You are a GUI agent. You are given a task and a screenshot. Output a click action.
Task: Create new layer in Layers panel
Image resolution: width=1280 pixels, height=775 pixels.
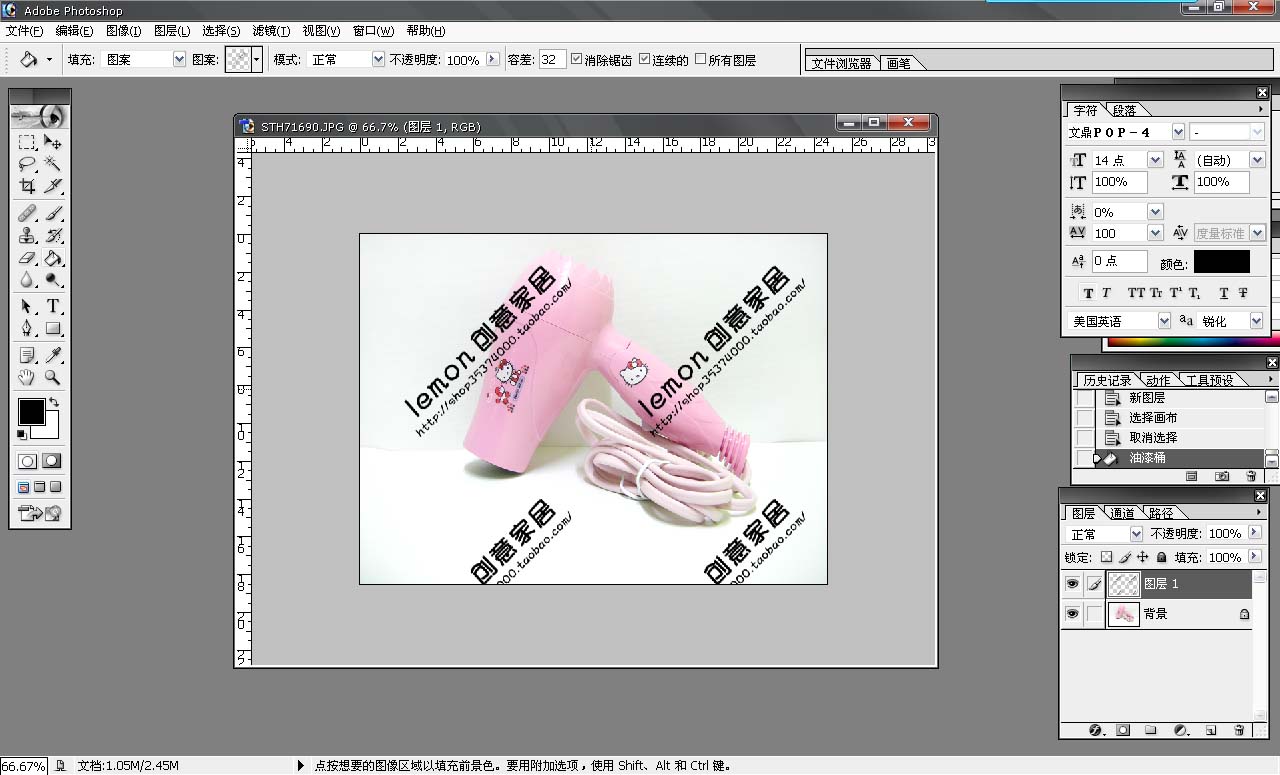pyautogui.click(x=1210, y=730)
